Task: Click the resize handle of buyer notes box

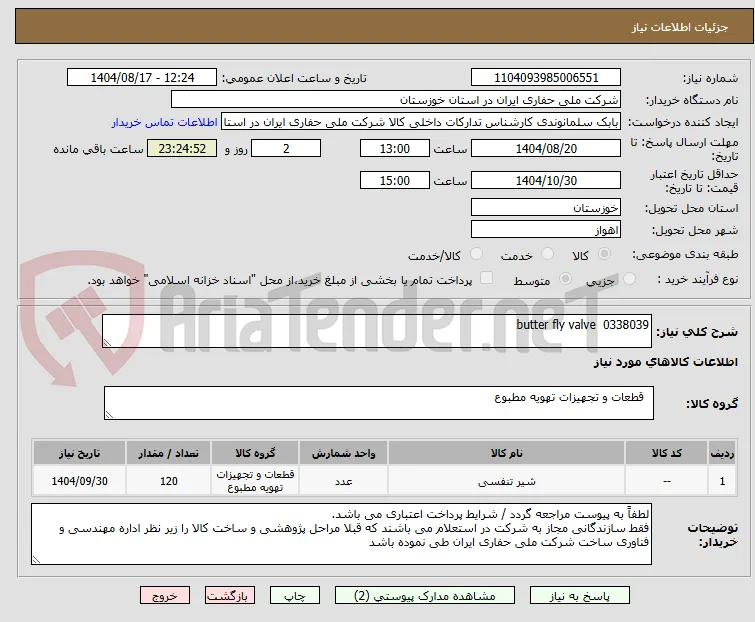Action: 36,559
